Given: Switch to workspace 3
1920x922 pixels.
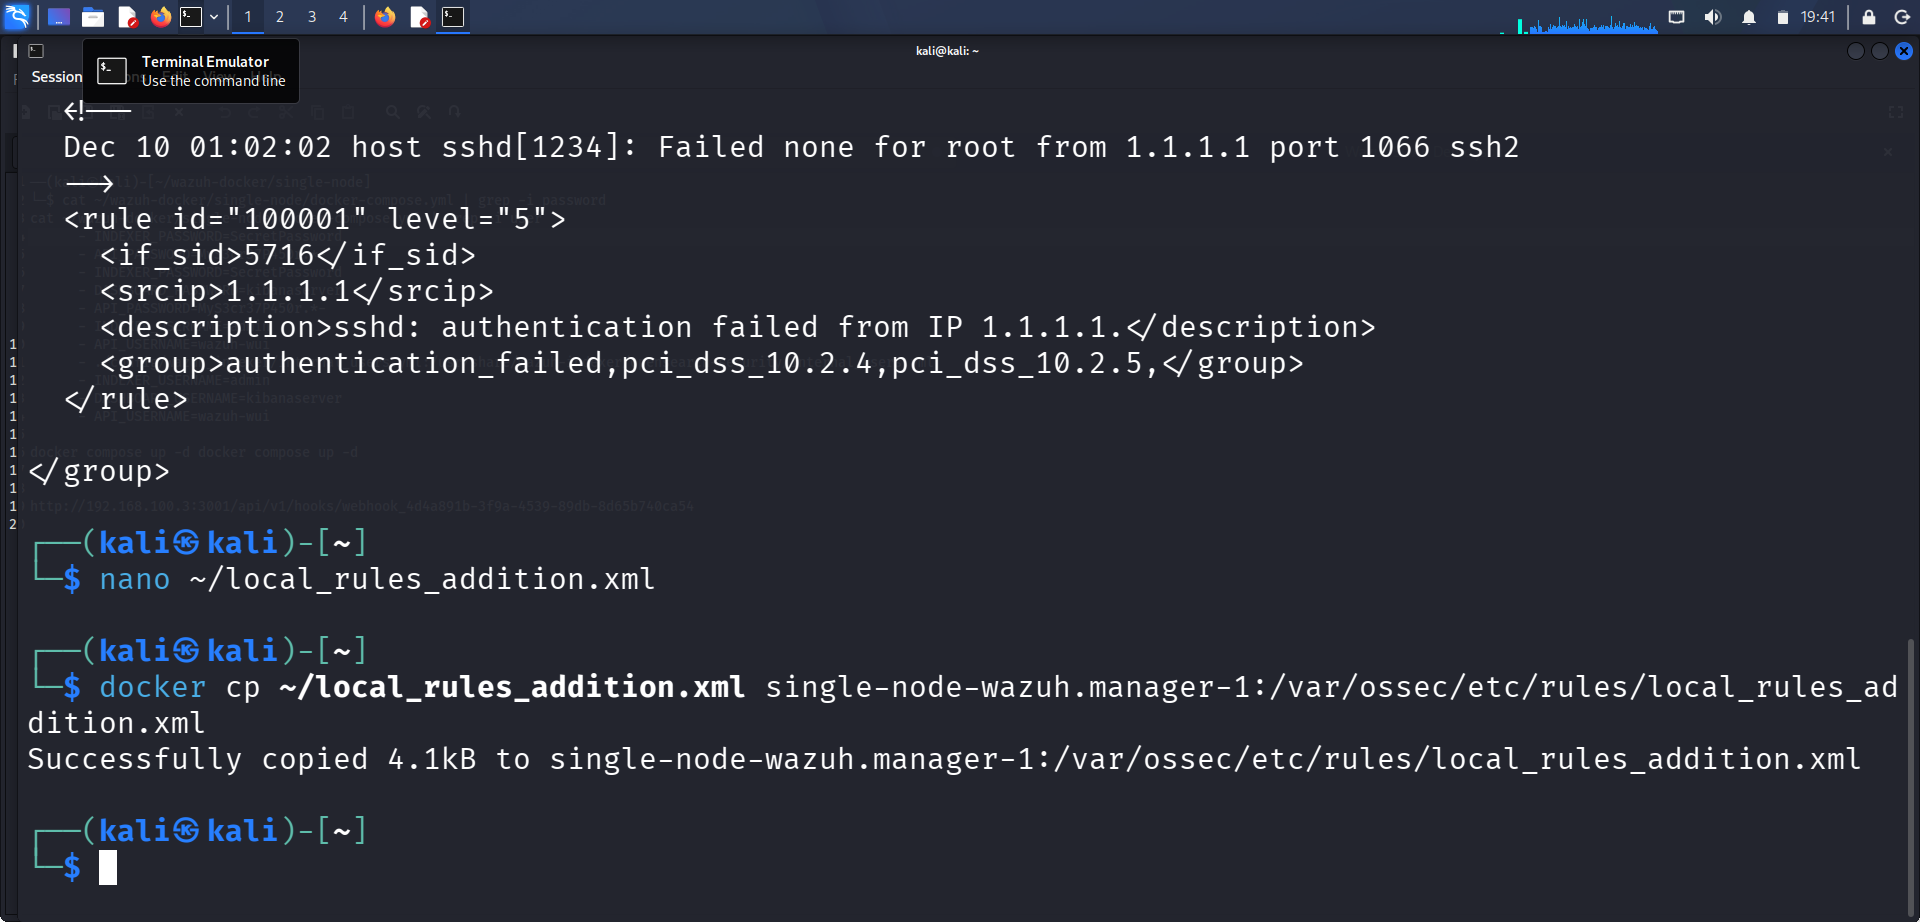Looking at the screenshot, I should 312,17.
